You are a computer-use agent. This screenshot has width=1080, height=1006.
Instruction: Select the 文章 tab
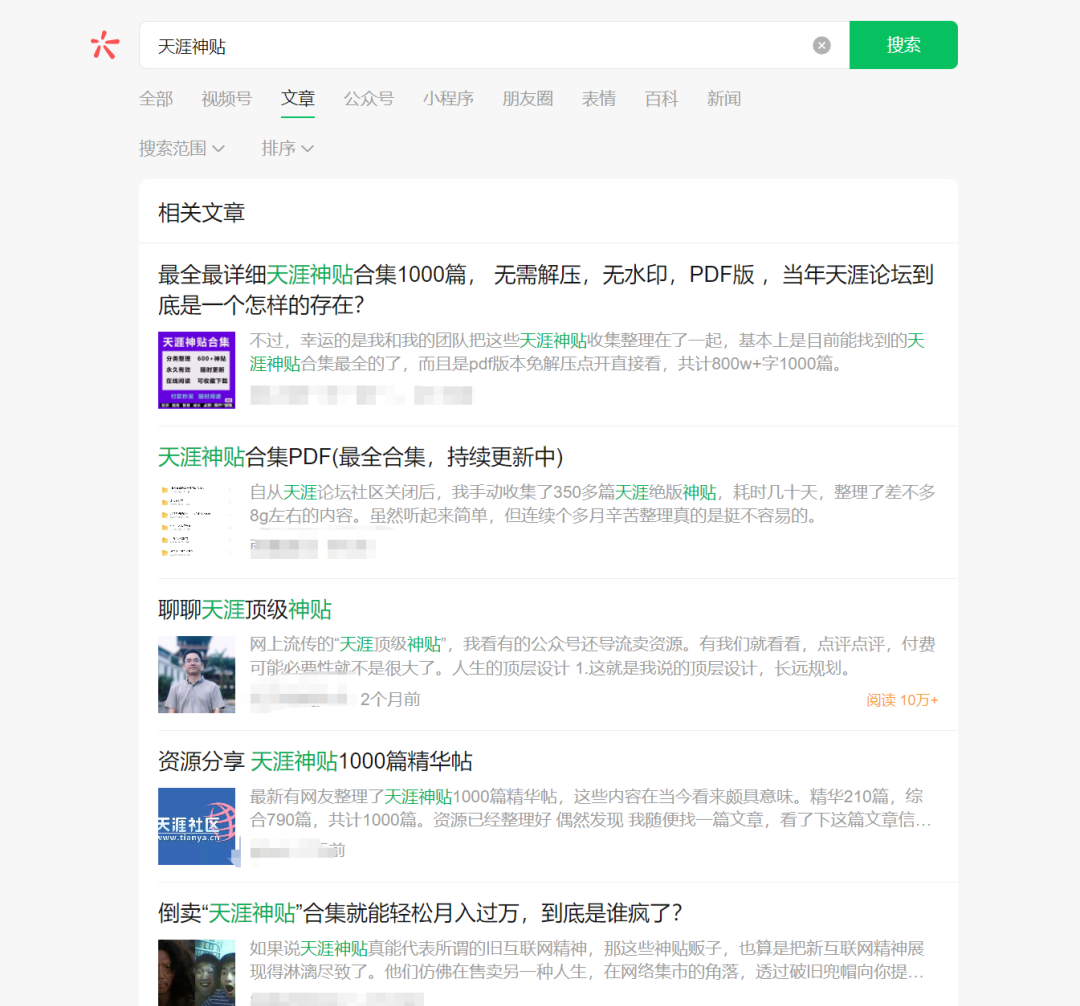298,99
